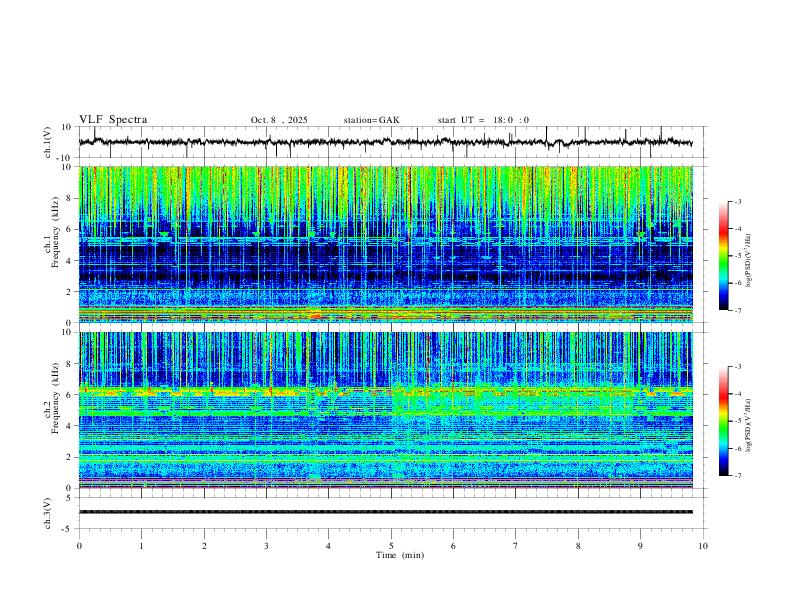This screenshot has width=792, height=612.
Task: Click the "Time (min)" x-axis label
Action: click(400, 555)
